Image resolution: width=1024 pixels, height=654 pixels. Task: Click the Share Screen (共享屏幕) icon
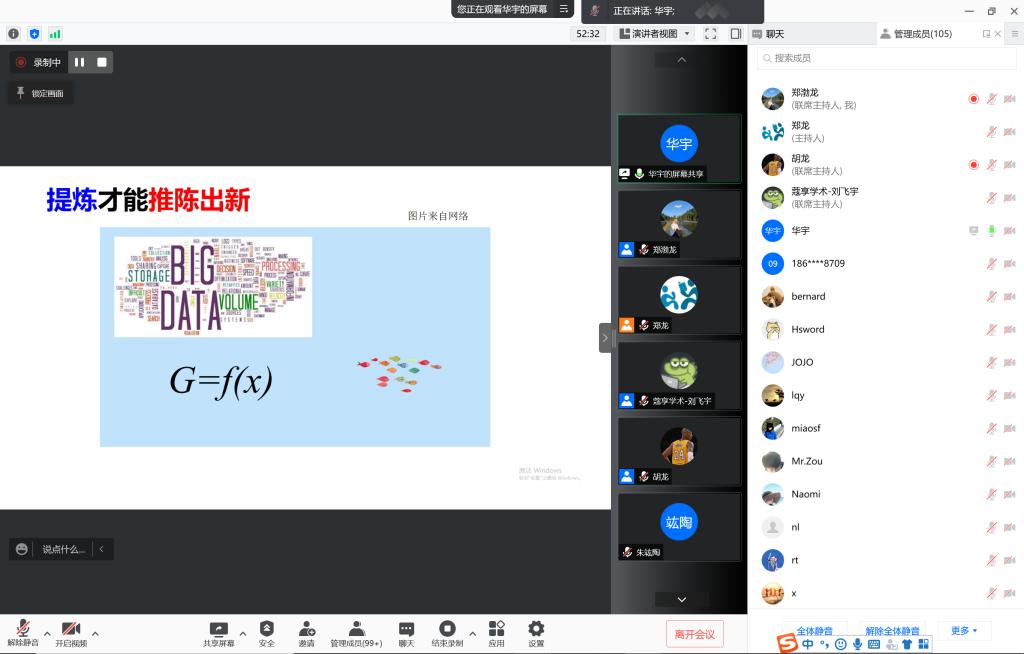218,629
